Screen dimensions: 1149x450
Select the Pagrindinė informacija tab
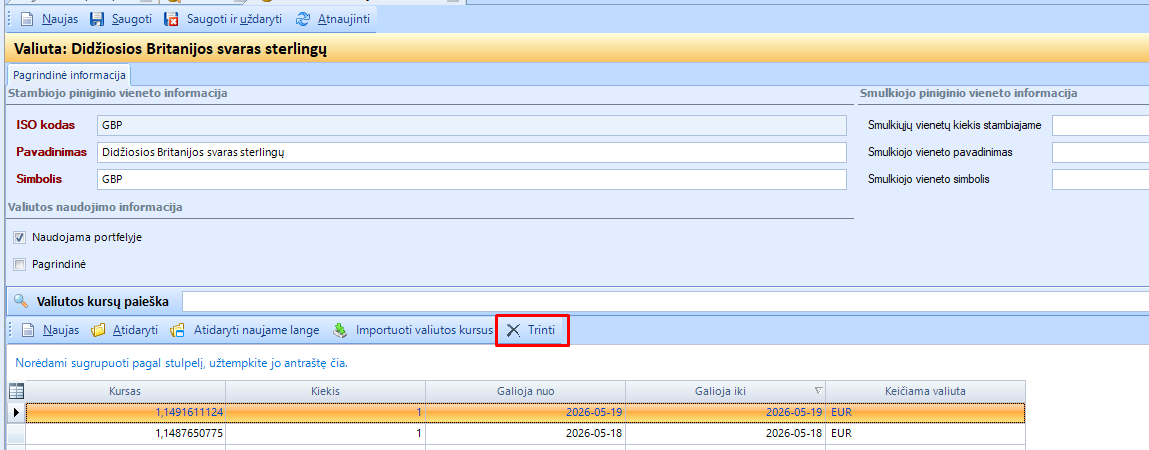point(70,75)
